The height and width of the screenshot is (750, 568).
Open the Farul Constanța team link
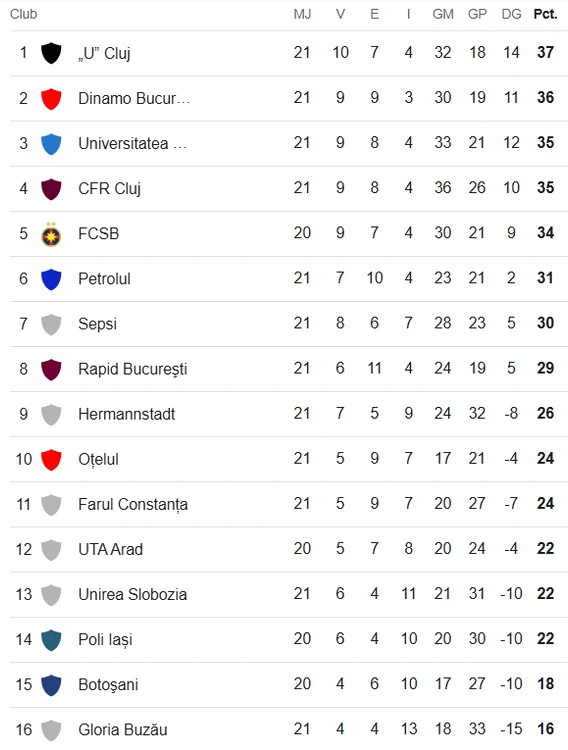pos(133,505)
